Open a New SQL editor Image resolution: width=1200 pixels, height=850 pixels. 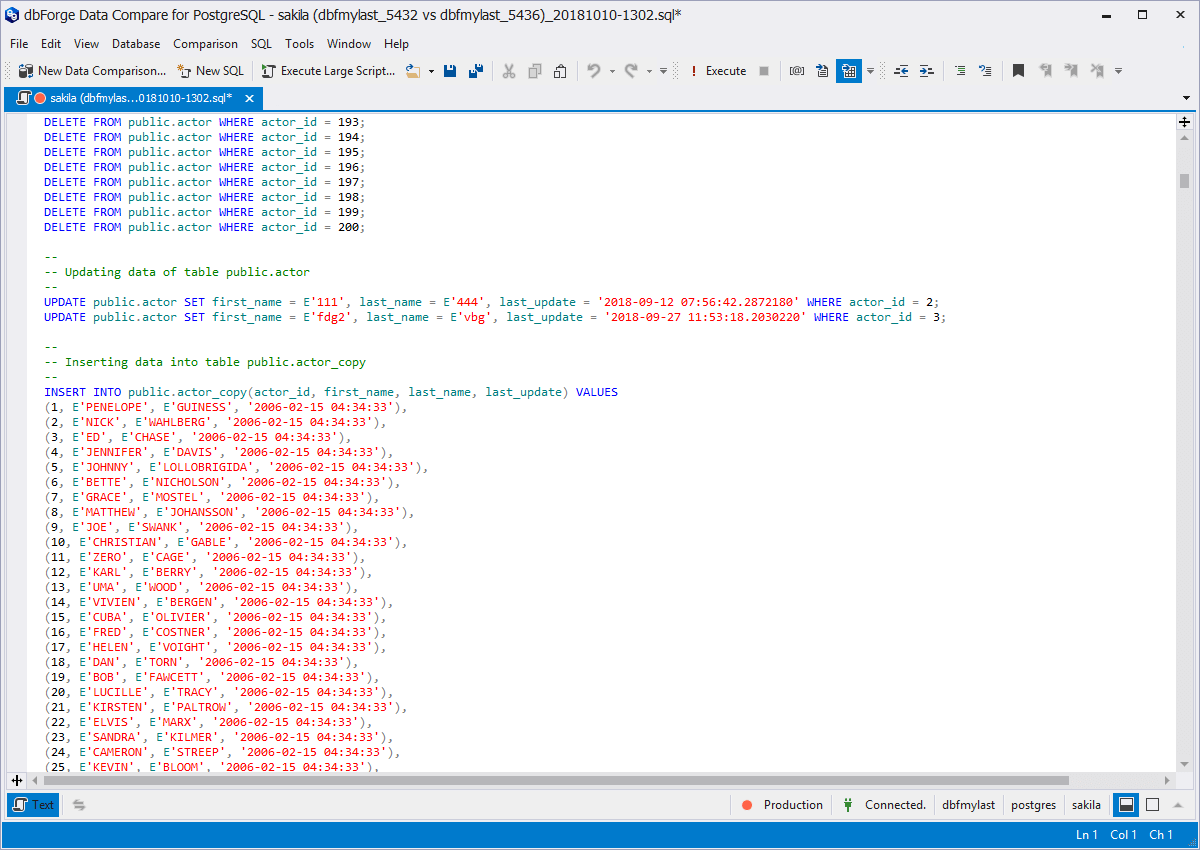[x=210, y=70]
